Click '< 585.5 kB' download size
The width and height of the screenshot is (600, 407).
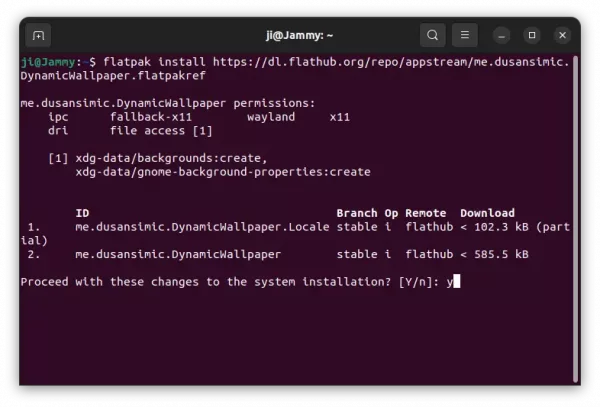pyautogui.click(x=495, y=254)
